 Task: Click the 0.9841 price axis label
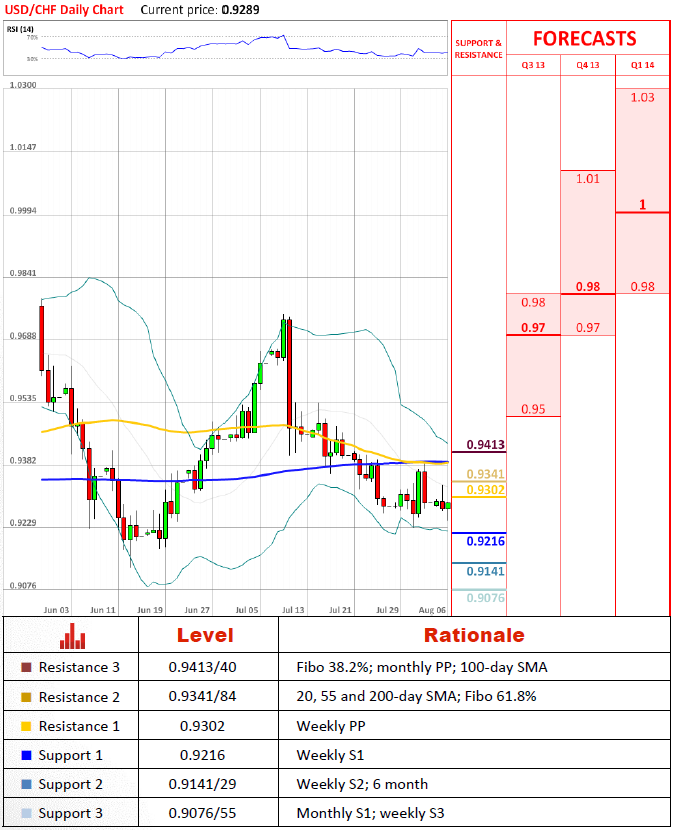pos(23,273)
